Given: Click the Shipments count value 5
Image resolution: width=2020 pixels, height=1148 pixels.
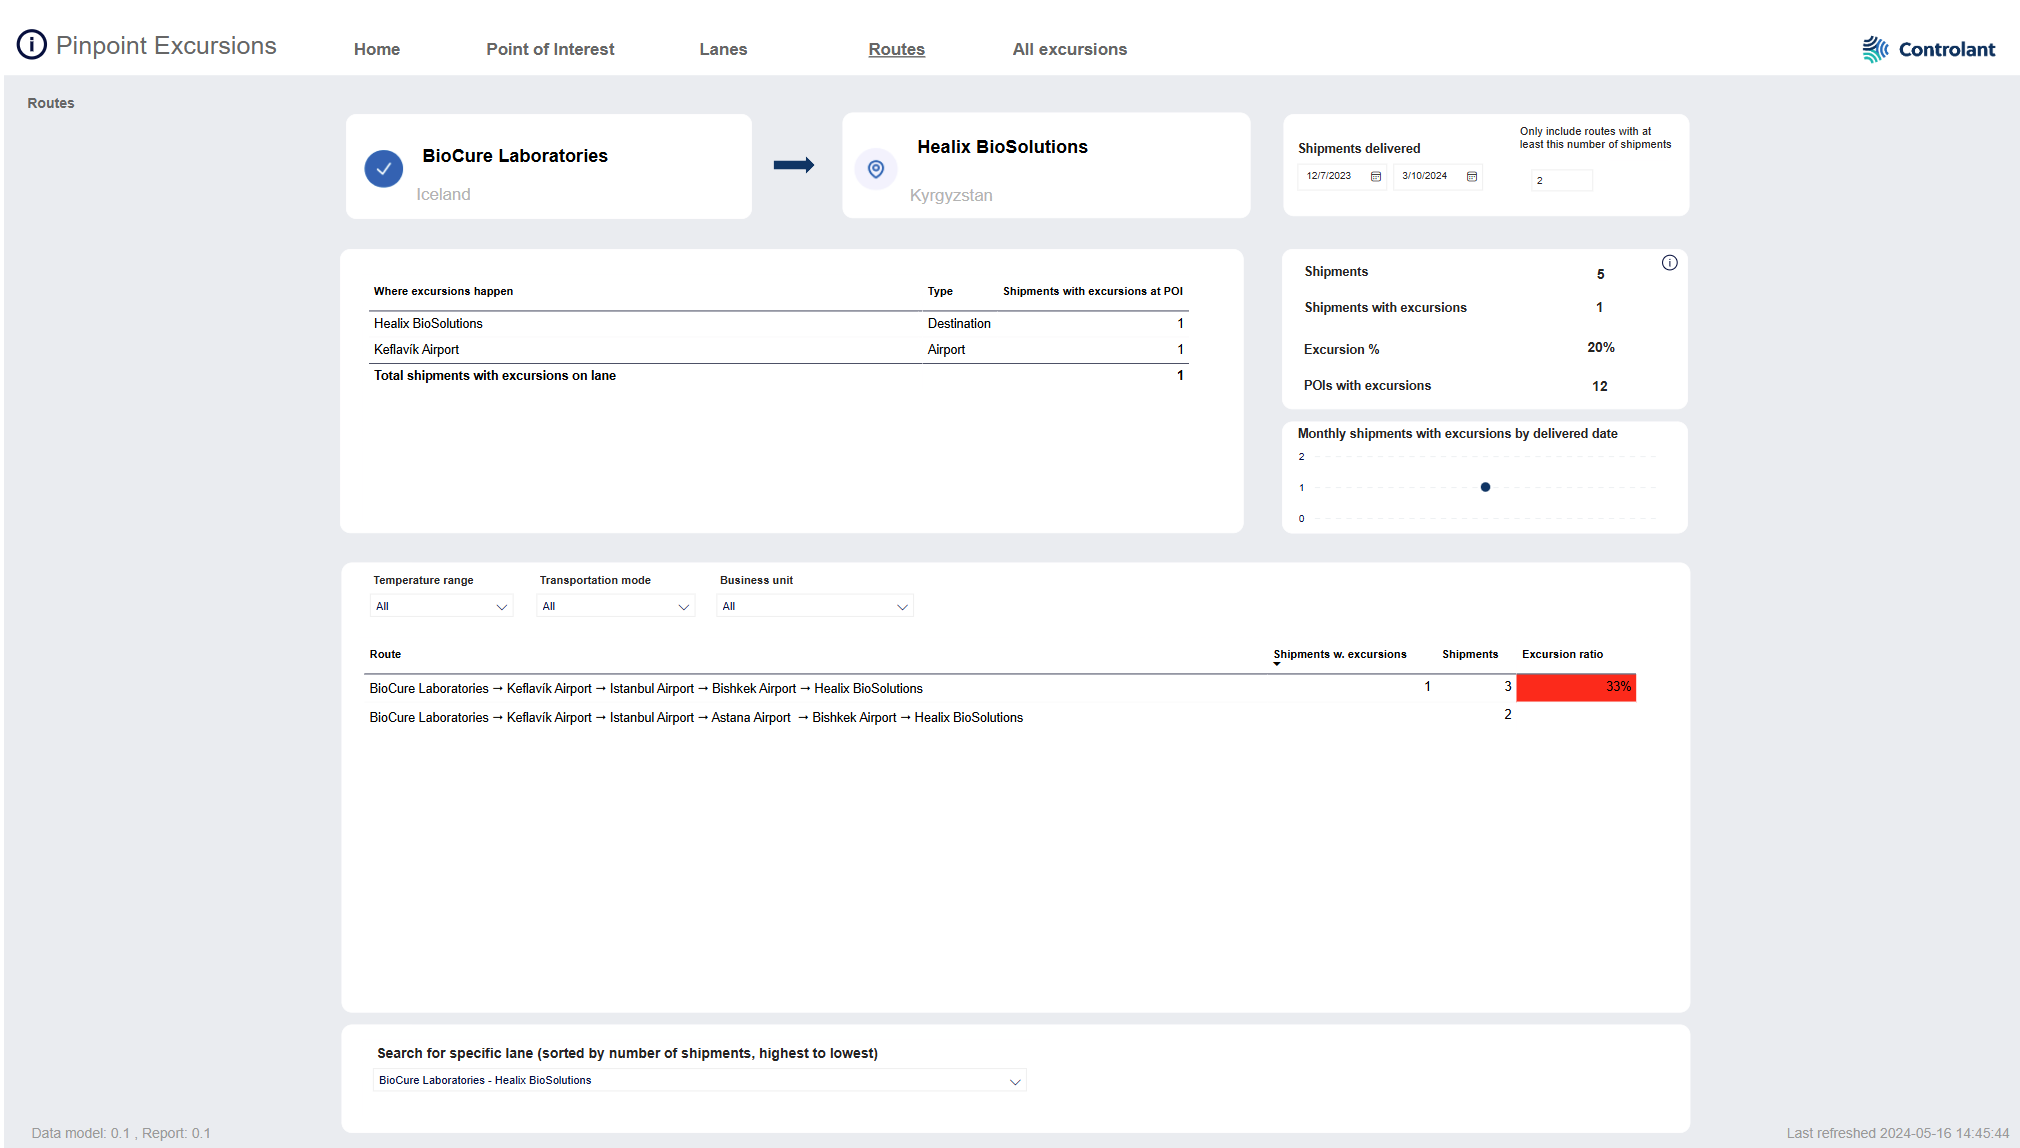Looking at the screenshot, I should [1601, 274].
